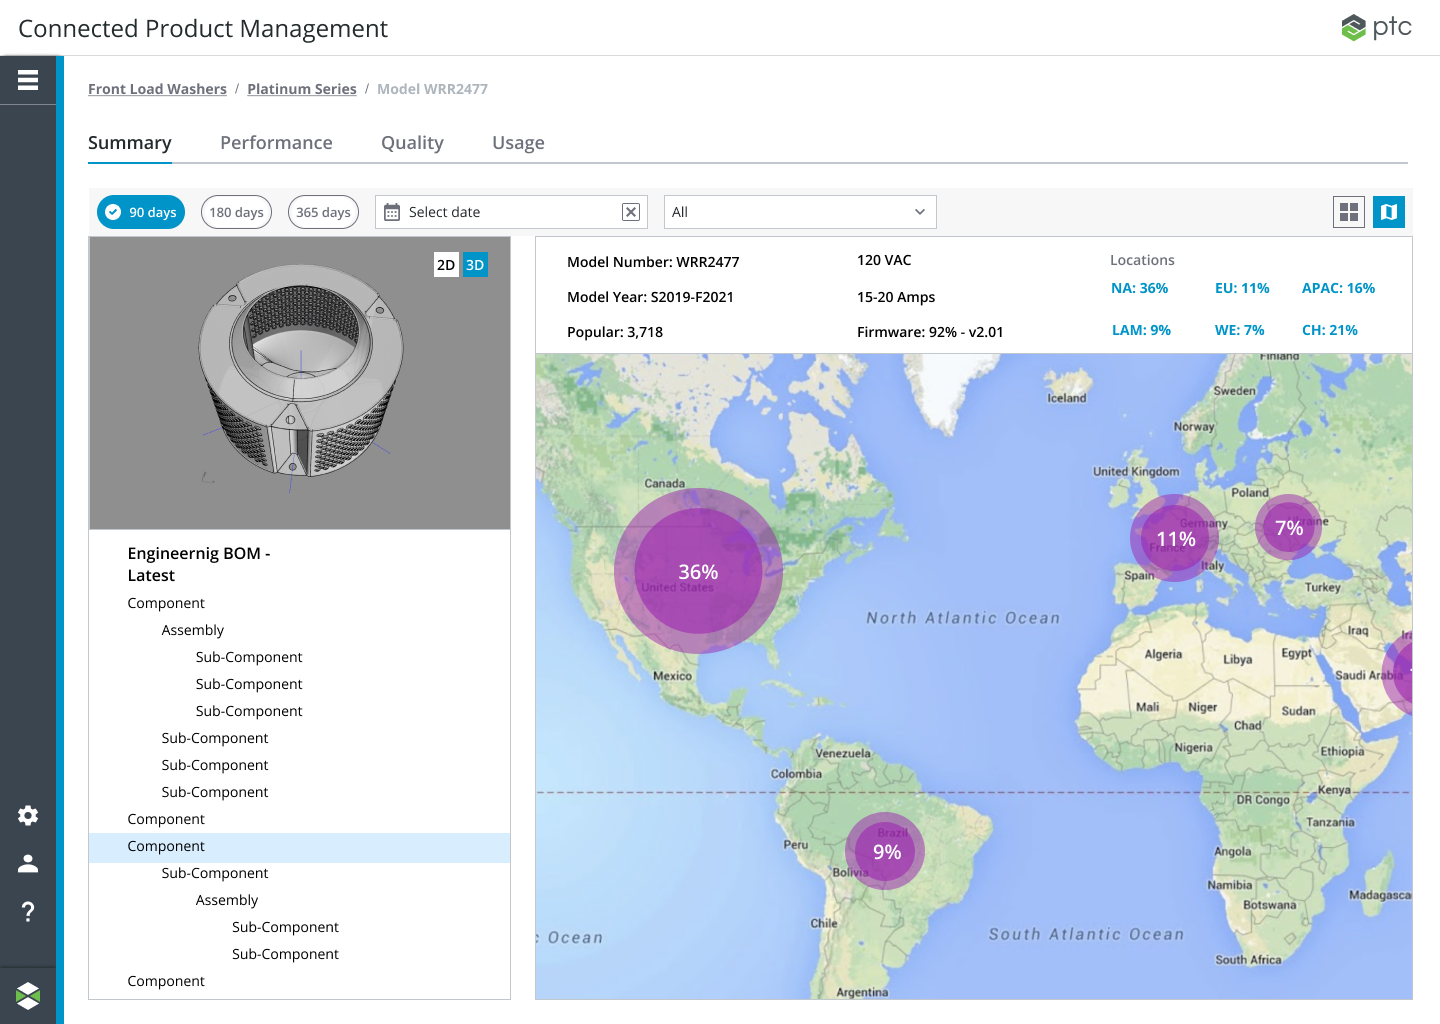The width and height of the screenshot is (1440, 1024).
Task: Open the All dropdown filter
Action: pos(800,212)
